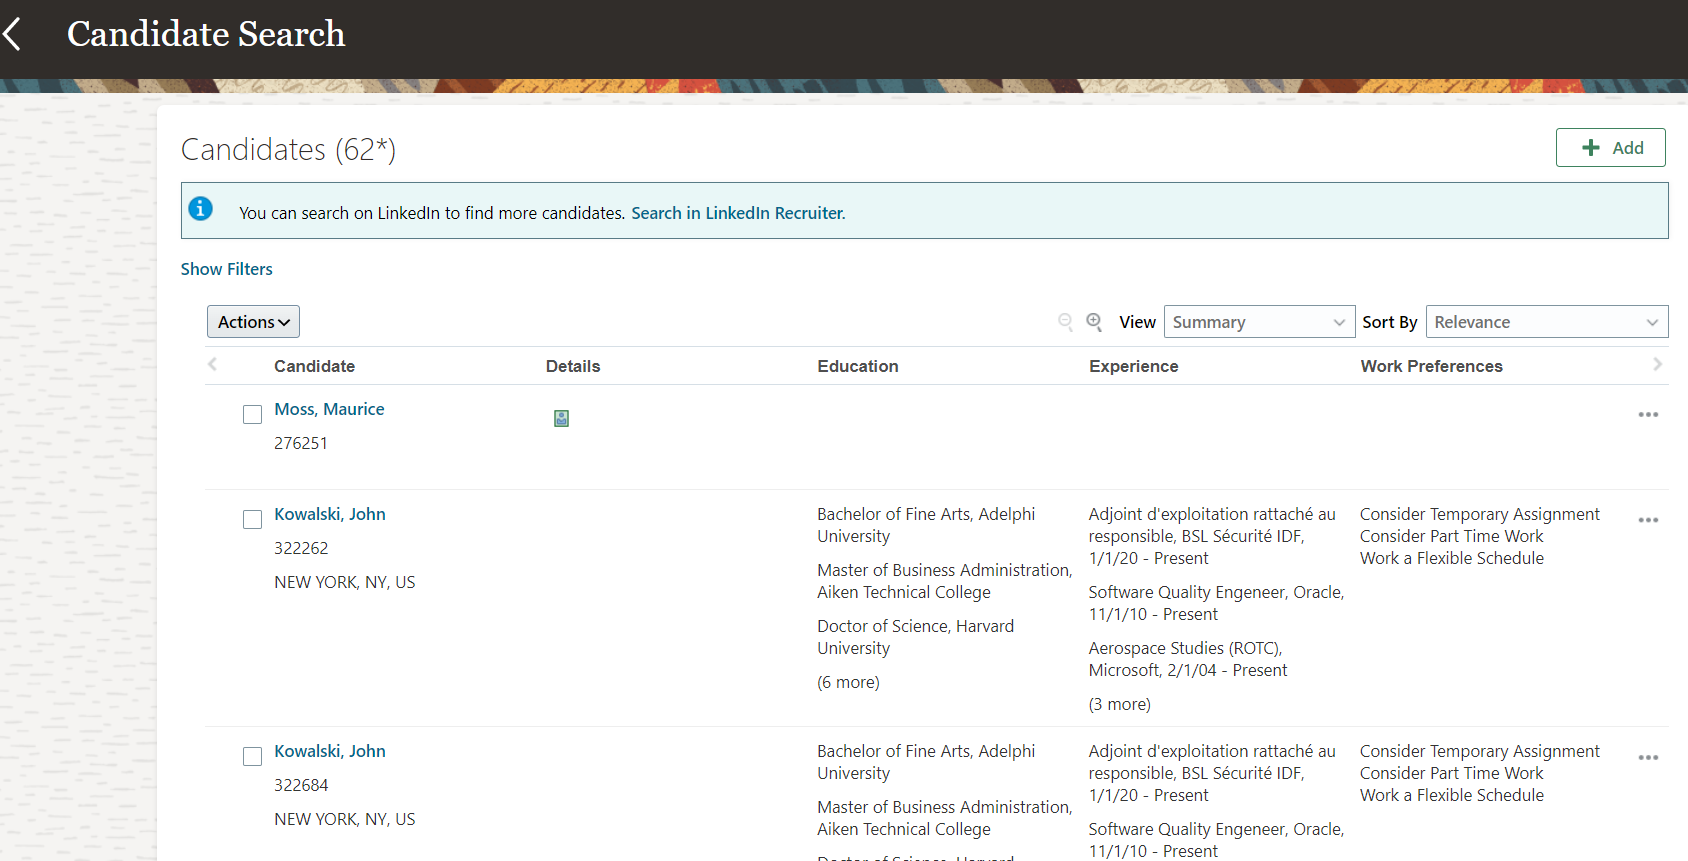The width and height of the screenshot is (1688, 861).
Task: Click the (3 more) experience text
Action: [x=1119, y=704]
